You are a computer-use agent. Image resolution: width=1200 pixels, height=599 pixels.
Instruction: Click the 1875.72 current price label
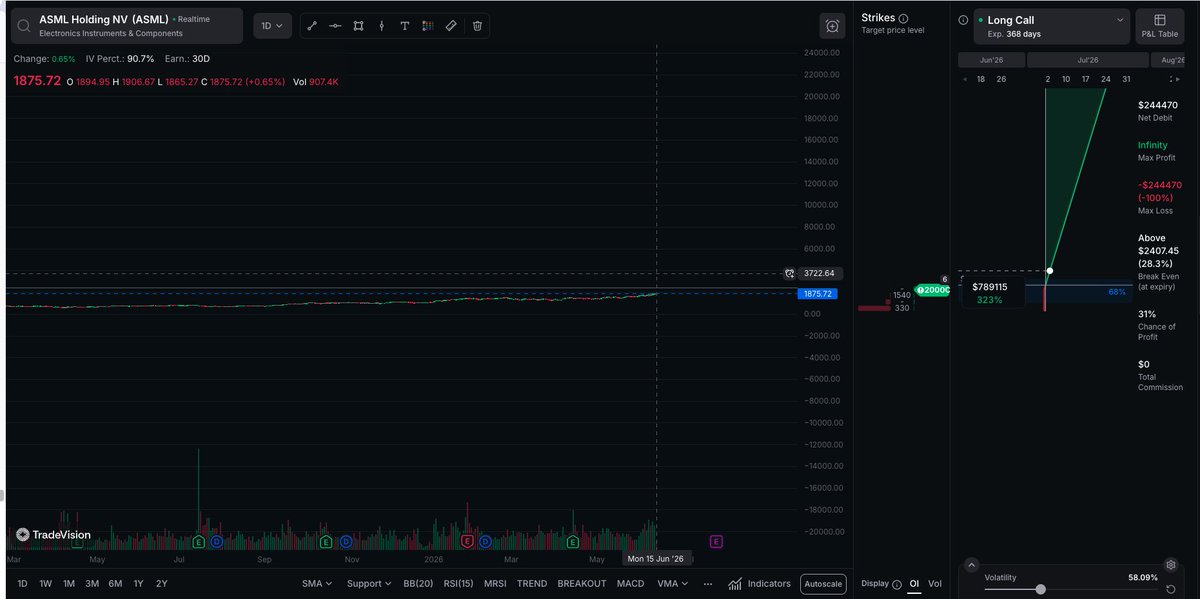tap(817, 294)
